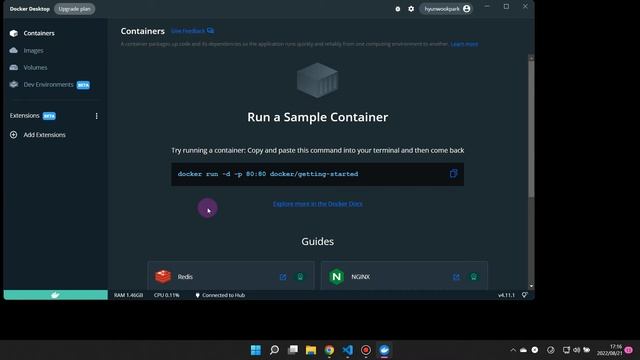Screen dimensions: 640x360
Task: Open the taskbar clock and date
Action: tap(609, 350)
